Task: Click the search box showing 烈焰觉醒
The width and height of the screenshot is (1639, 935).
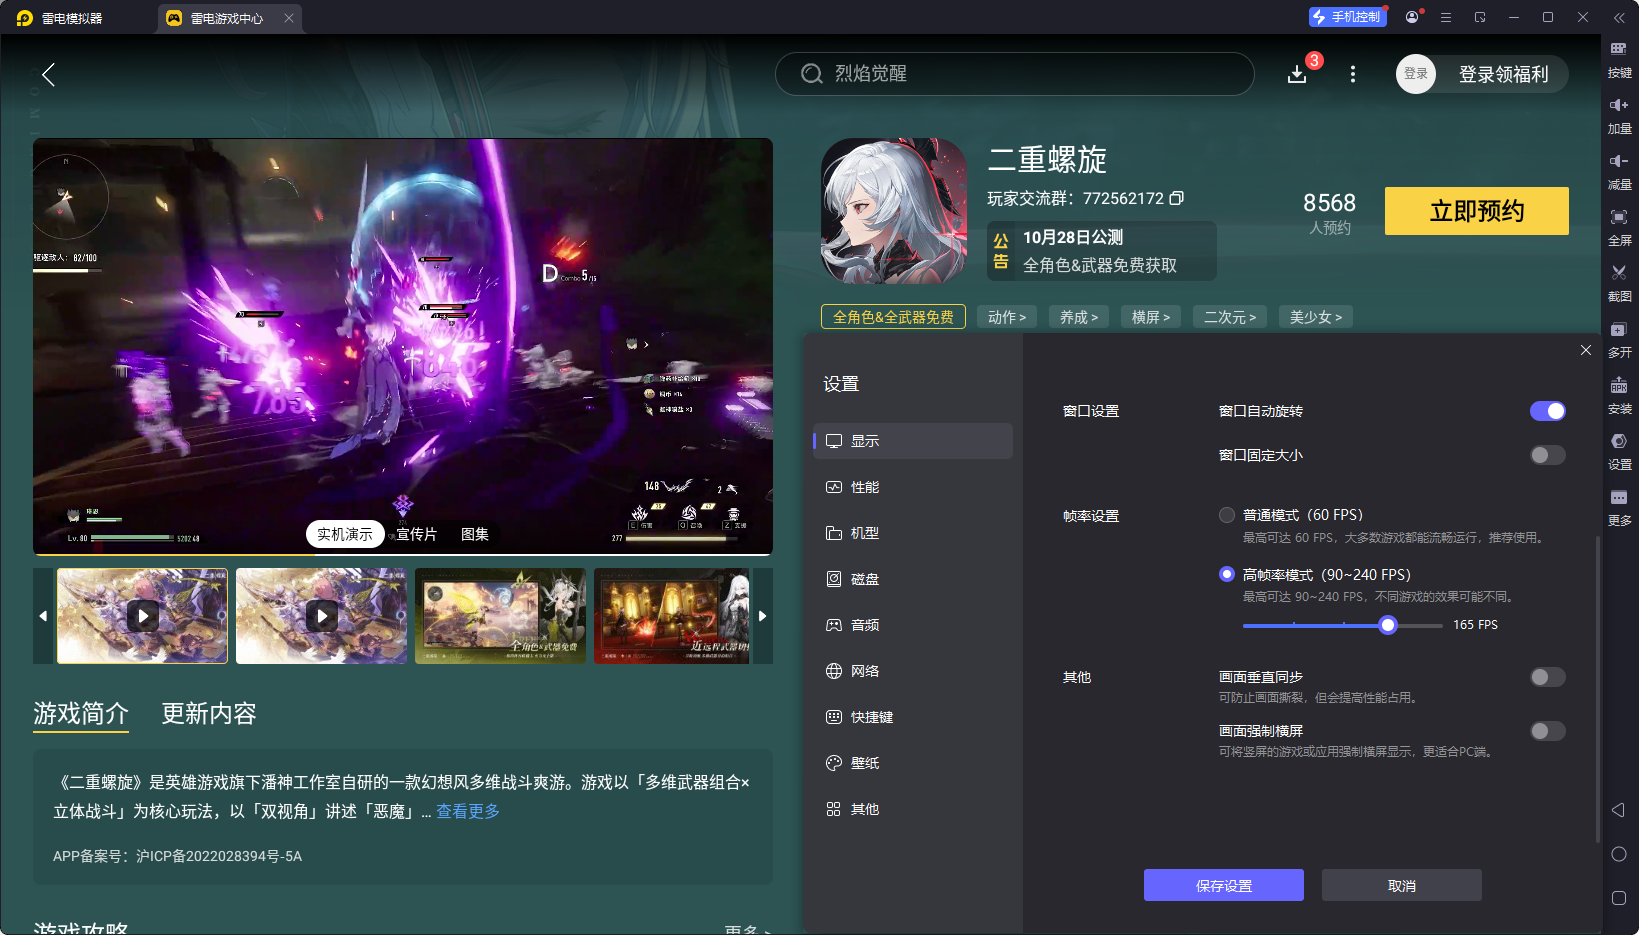Action: pyautogui.click(x=1014, y=74)
